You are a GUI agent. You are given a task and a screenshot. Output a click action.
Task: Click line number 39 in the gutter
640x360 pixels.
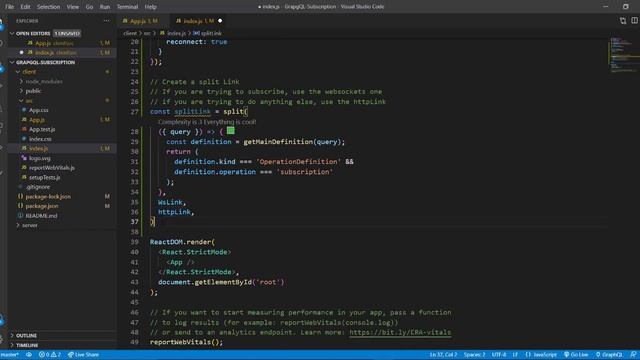point(134,242)
